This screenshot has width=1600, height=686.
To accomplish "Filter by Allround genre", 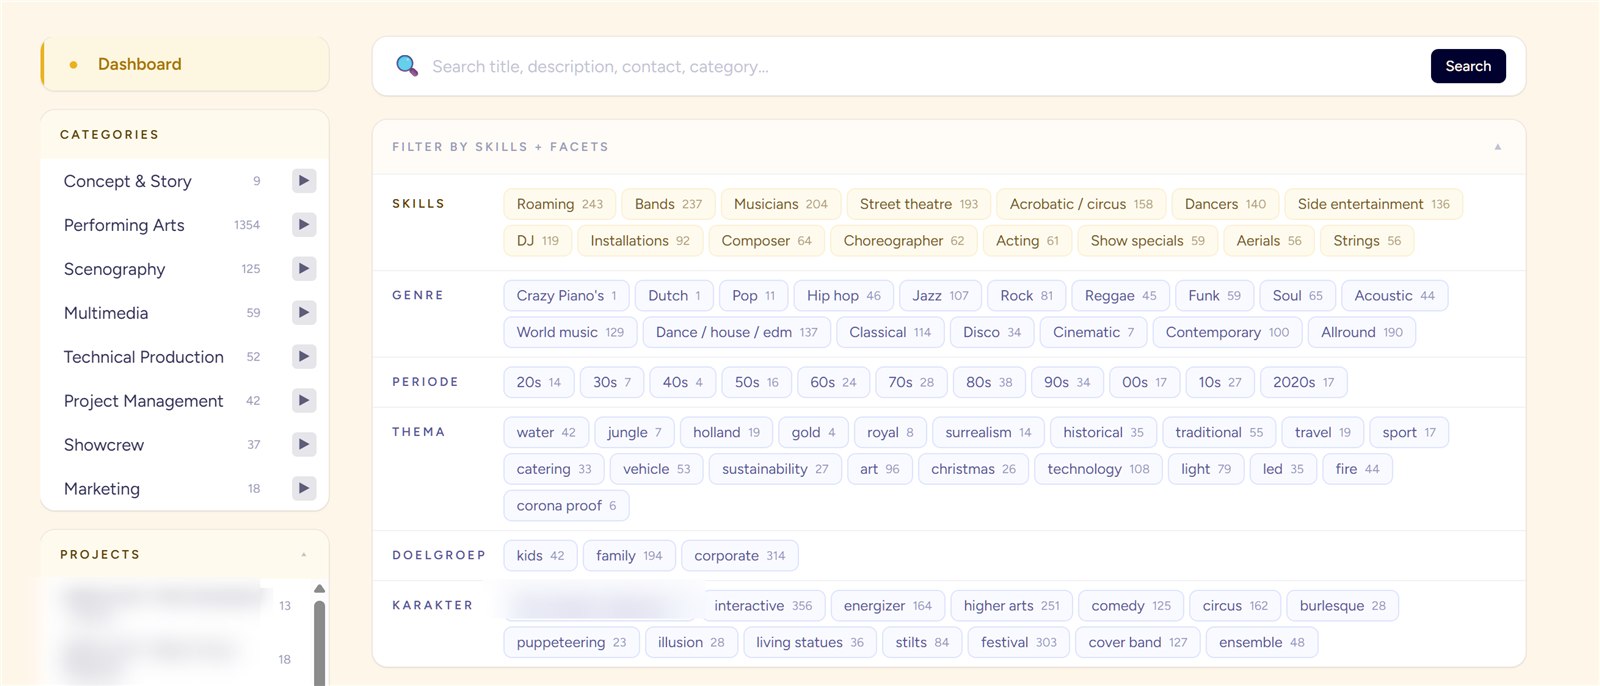I will coord(1362,333).
